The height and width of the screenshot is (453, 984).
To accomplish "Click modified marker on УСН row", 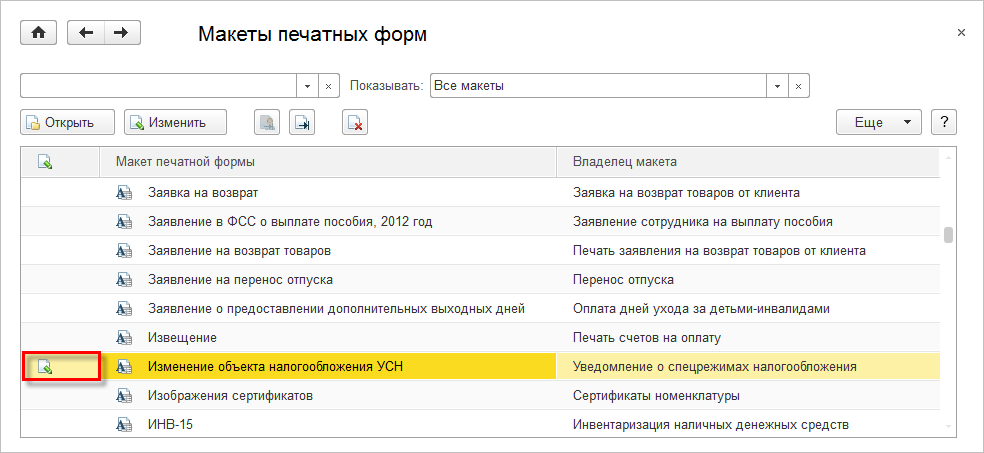I will tap(45, 367).
